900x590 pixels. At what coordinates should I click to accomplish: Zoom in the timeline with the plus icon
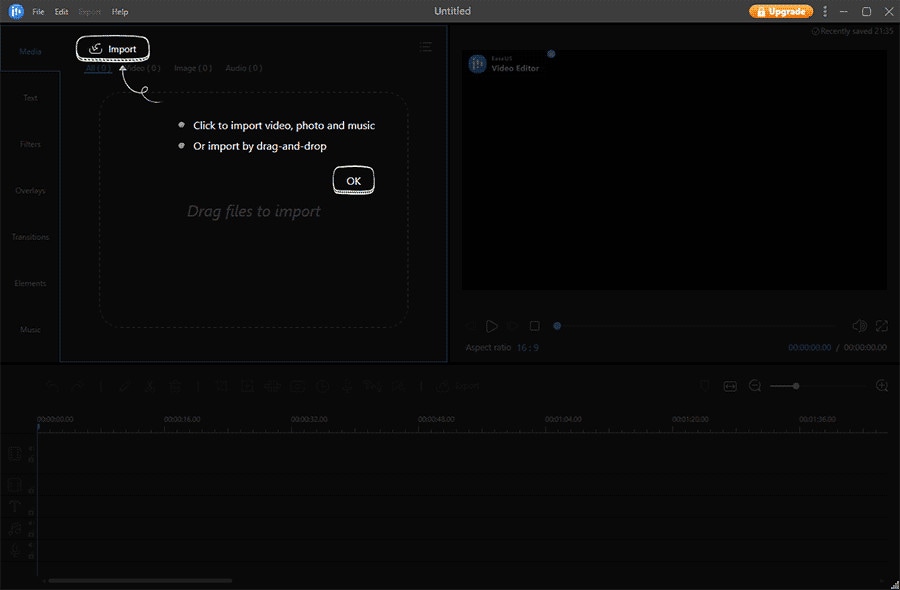click(882, 386)
